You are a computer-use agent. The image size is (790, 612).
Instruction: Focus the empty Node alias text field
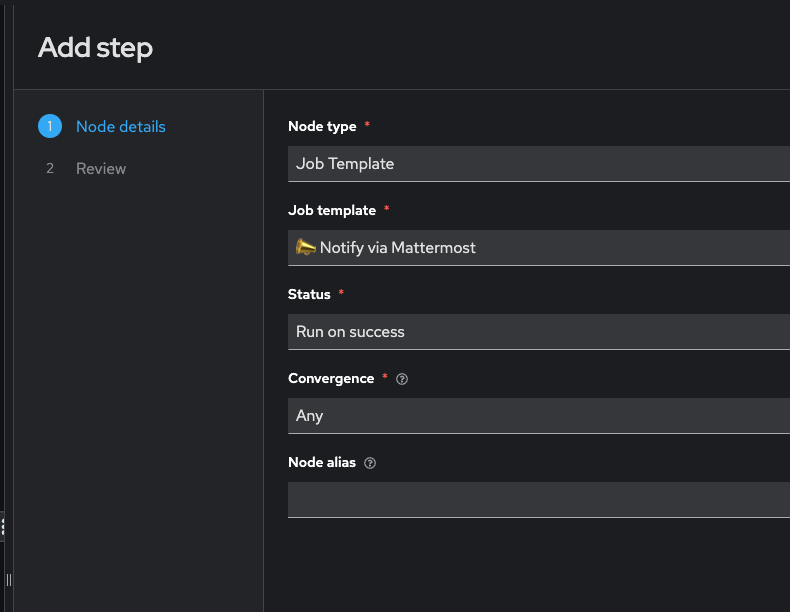pos(538,499)
